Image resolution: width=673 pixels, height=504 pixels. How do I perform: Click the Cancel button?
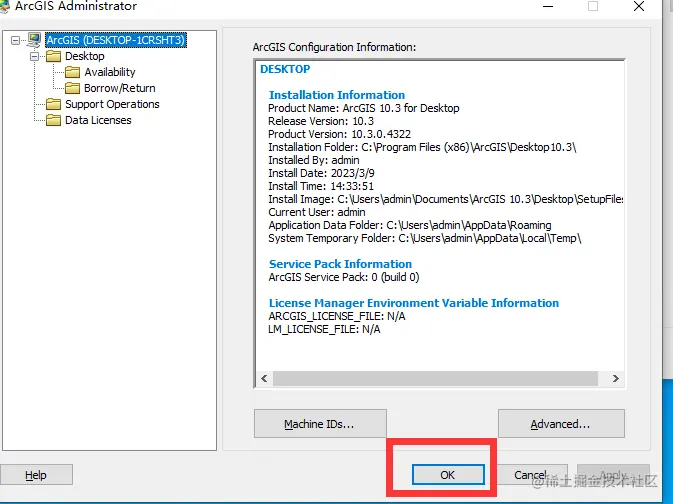tap(531, 475)
